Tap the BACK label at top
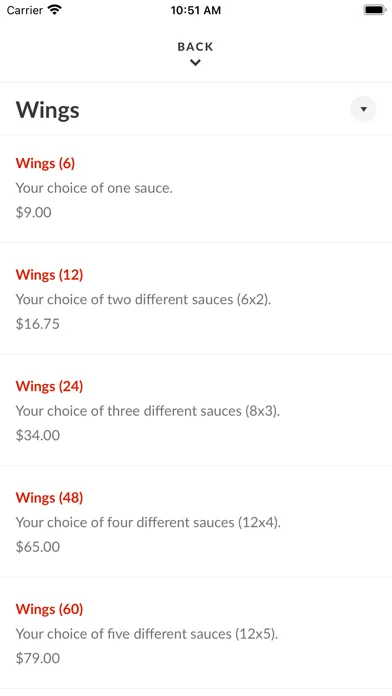 195,47
